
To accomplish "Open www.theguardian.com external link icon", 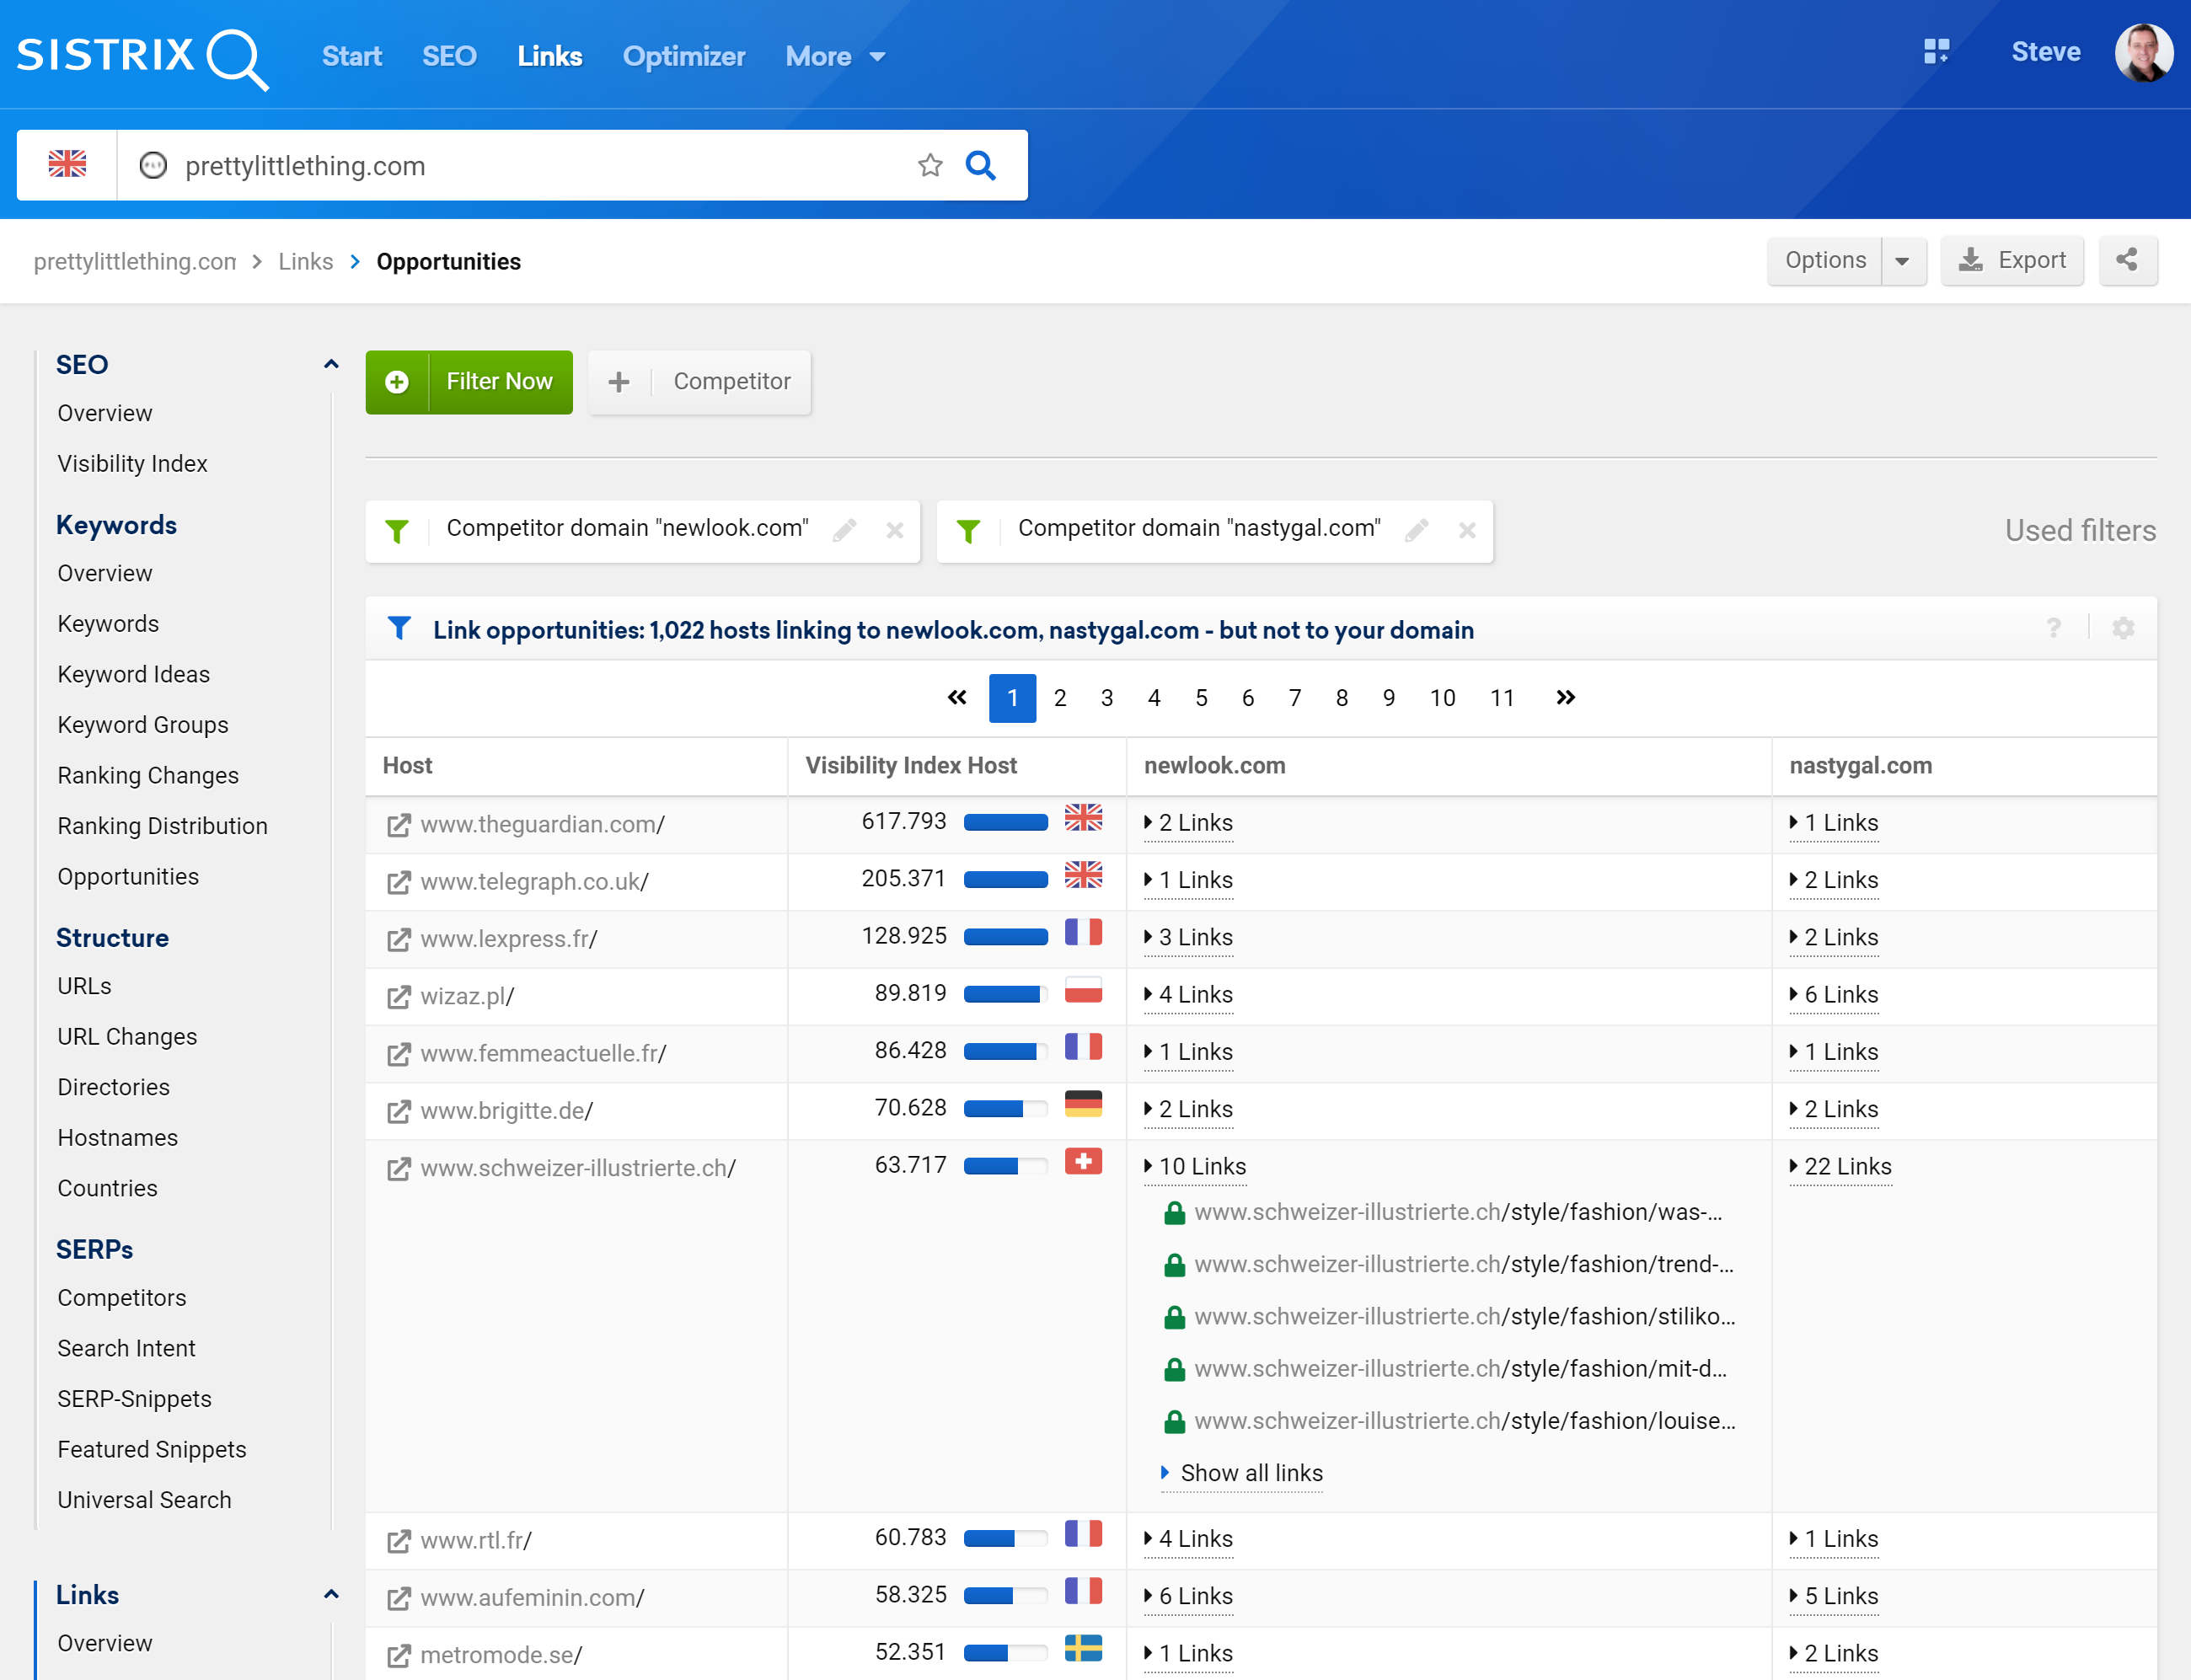I will (x=398, y=825).
